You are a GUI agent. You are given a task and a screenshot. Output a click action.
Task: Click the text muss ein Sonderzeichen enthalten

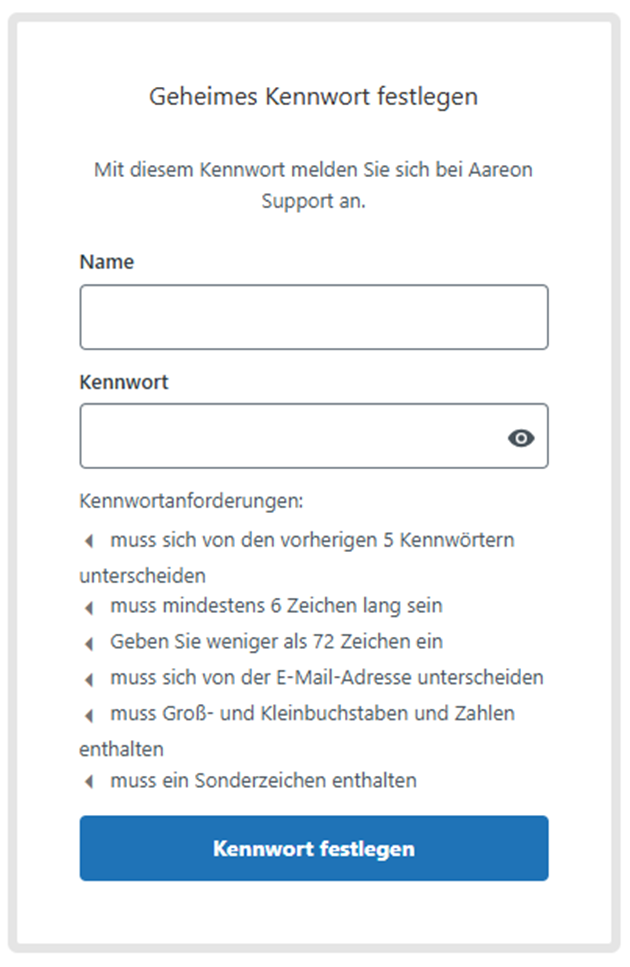tap(263, 780)
